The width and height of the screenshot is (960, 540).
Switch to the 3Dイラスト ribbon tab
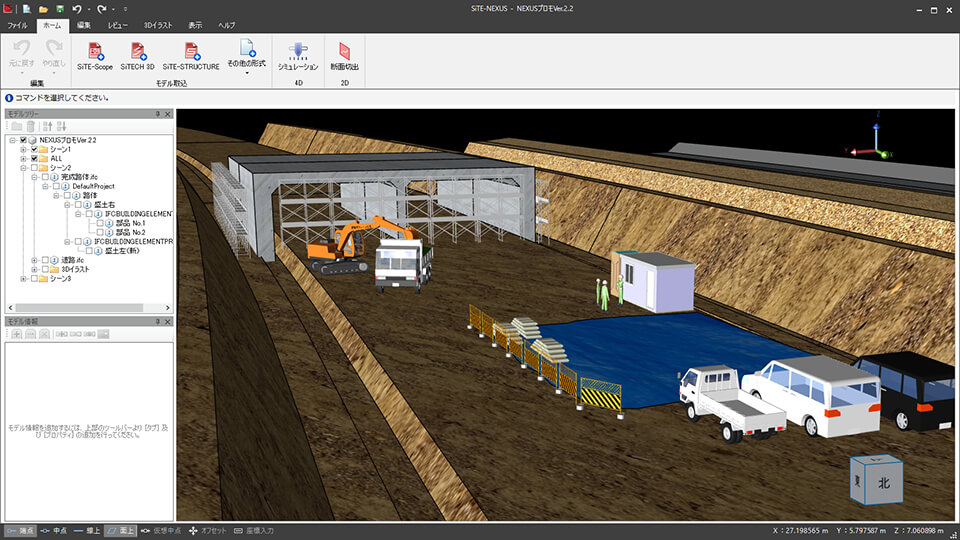tap(158, 25)
